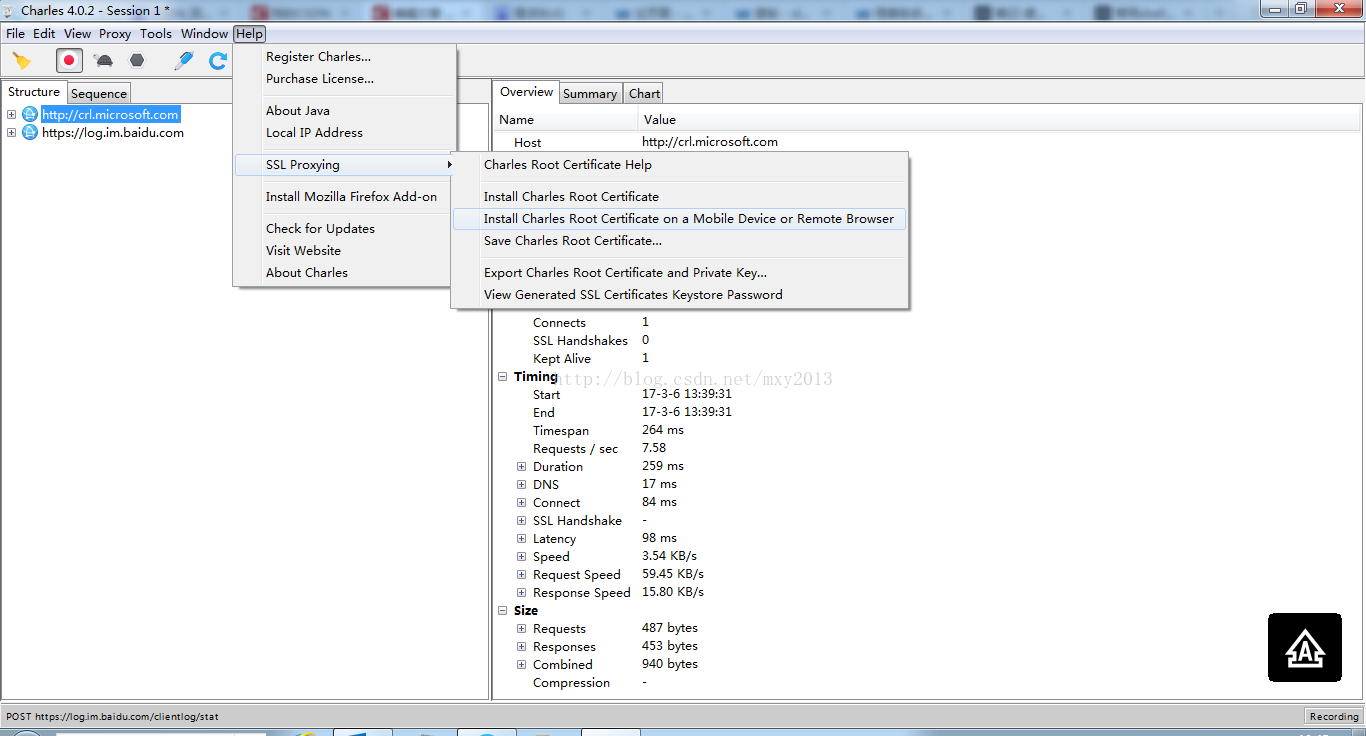Image resolution: width=1366 pixels, height=736 pixels.
Task: Toggle the turtle throttling icon
Action: point(103,61)
